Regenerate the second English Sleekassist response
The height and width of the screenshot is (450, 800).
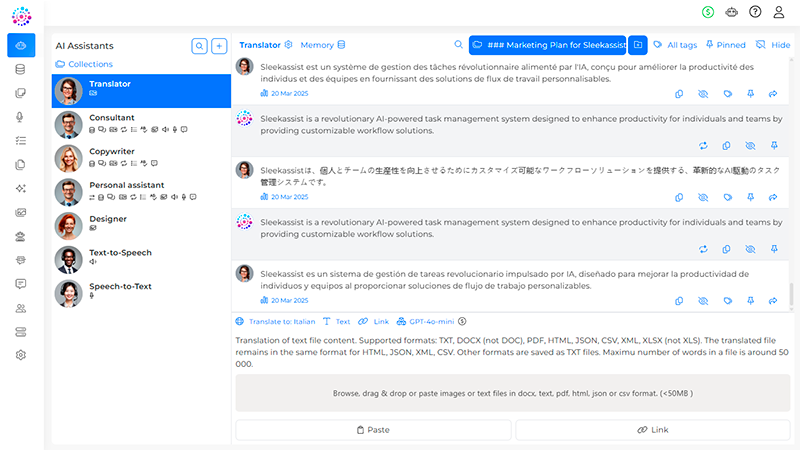point(703,249)
